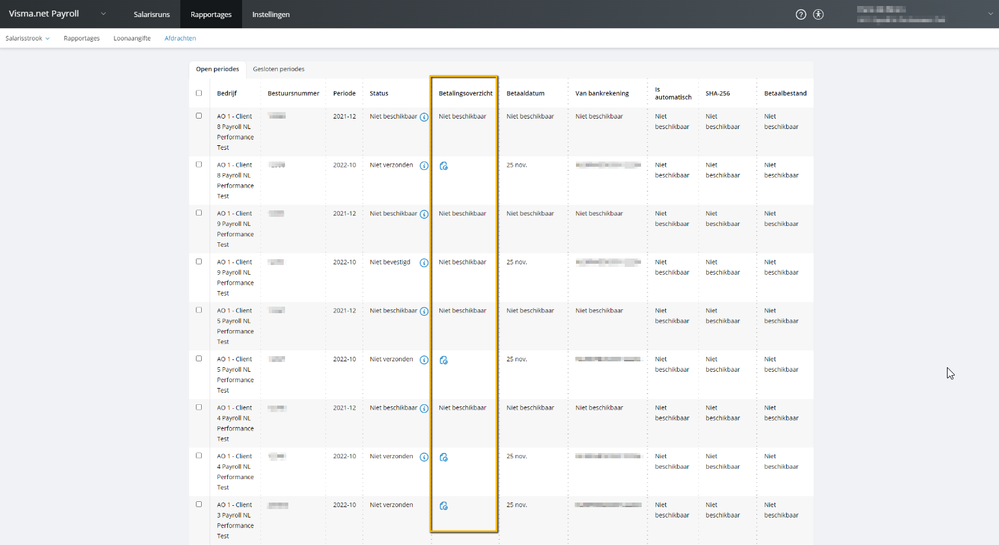
Task: Open payment overview icon for Client 4 2022-10
Action: tap(444, 457)
